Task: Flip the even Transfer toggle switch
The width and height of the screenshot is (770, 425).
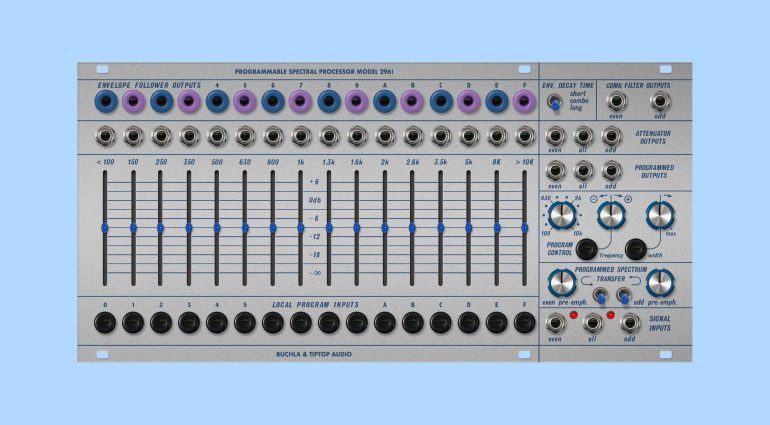Action: pyautogui.click(x=601, y=295)
